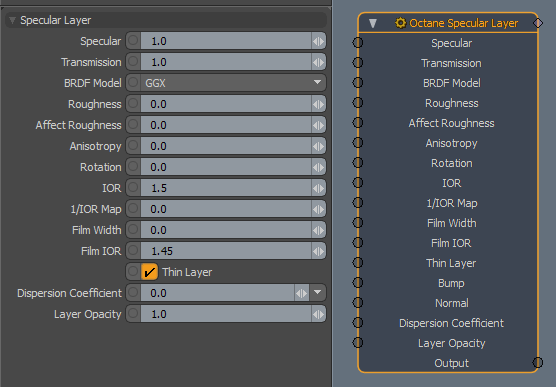Toggle animation dot next to Layer Opacity field
The height and width of the screenshot is (387, 556).
click(133, 314)
